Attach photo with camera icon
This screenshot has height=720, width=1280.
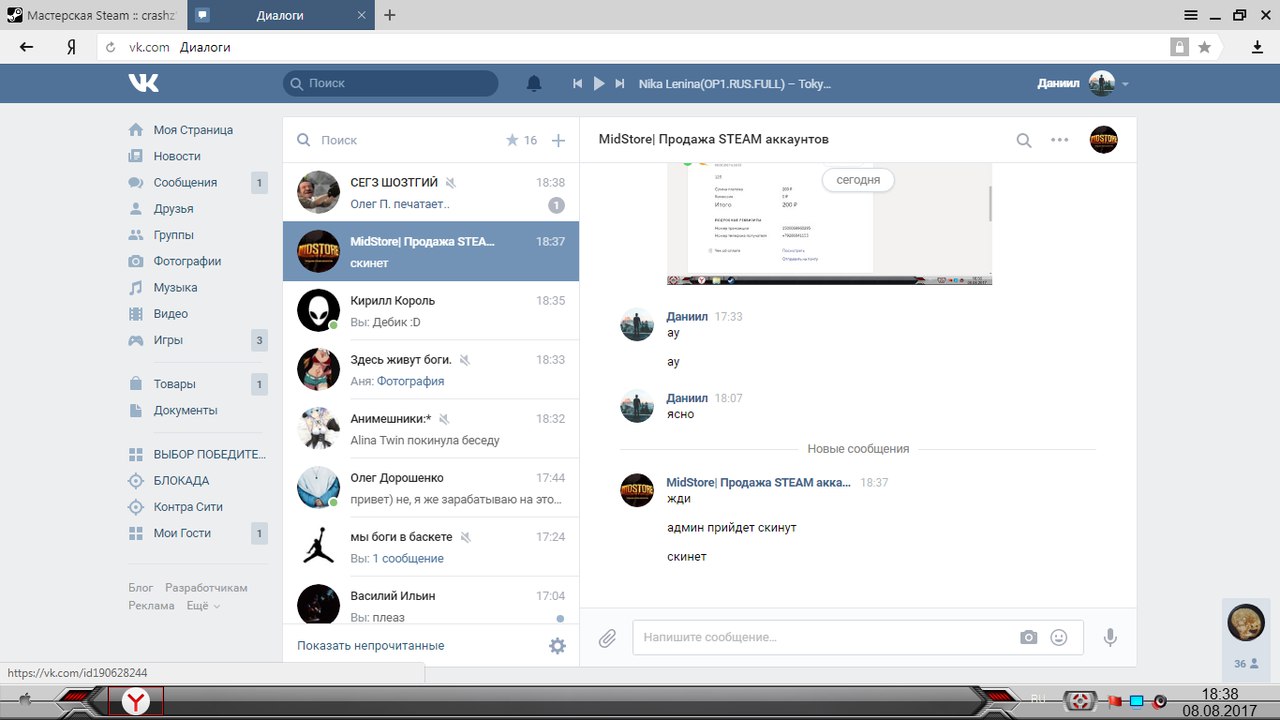(x=1029, y=637)
